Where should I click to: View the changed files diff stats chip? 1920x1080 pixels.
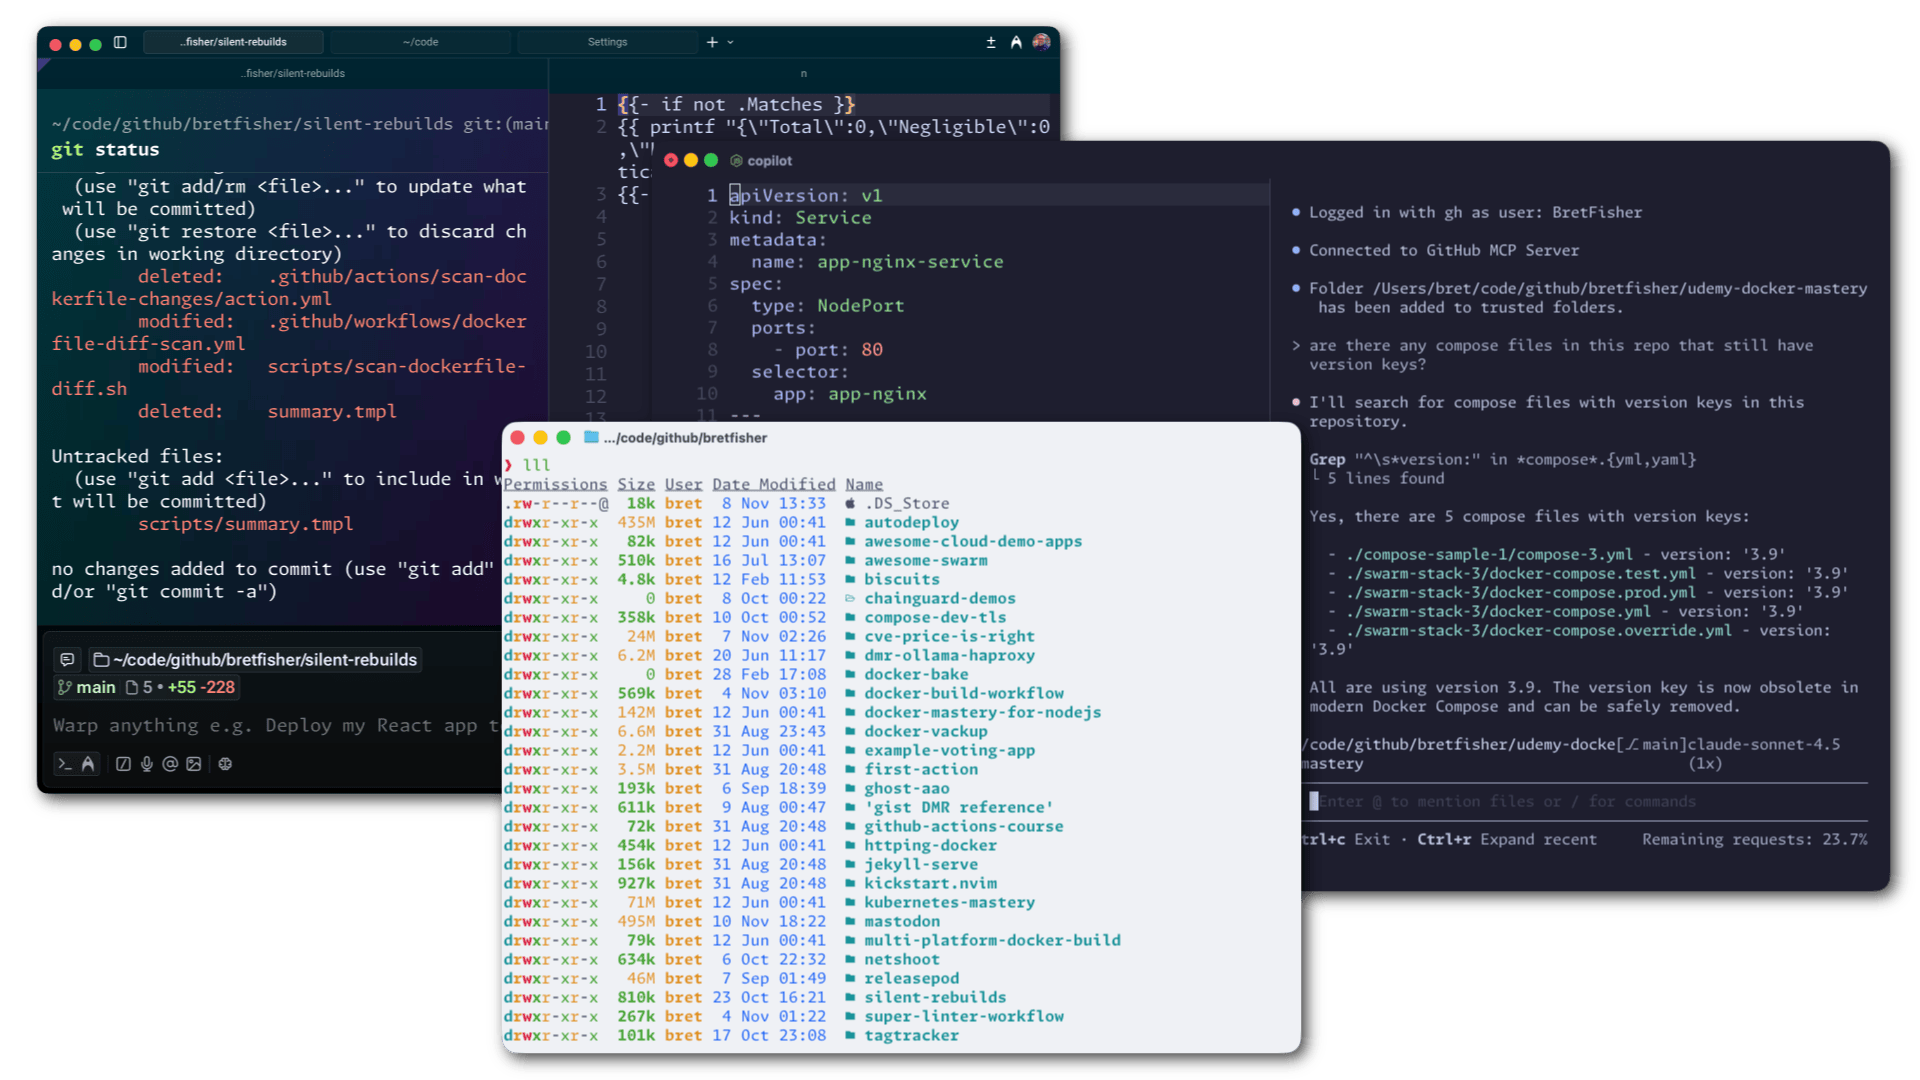tap(181, 688)
